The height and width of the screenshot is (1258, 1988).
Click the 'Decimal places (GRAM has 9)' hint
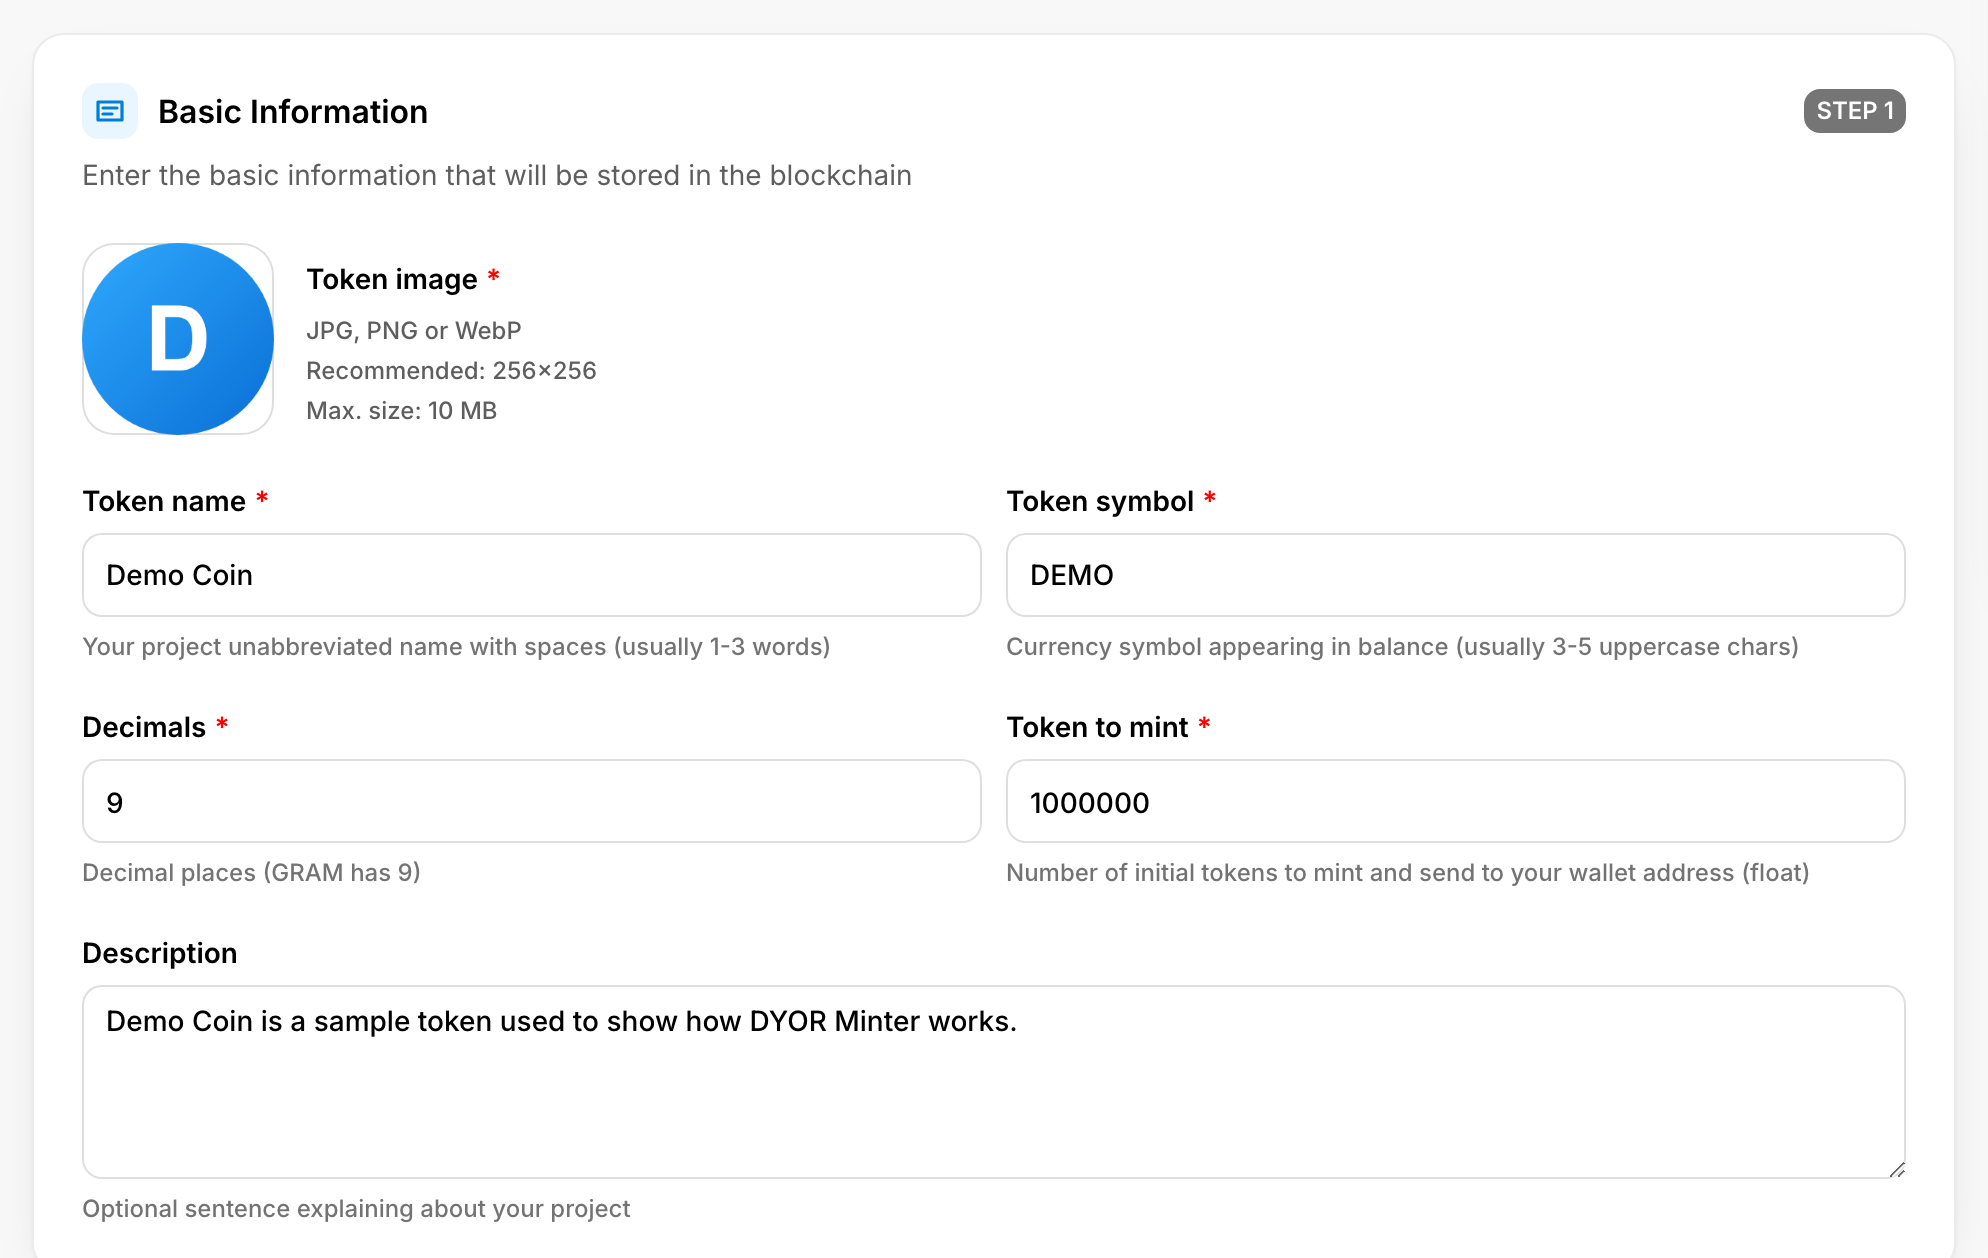pyautogui.click(x=251, y=873)
